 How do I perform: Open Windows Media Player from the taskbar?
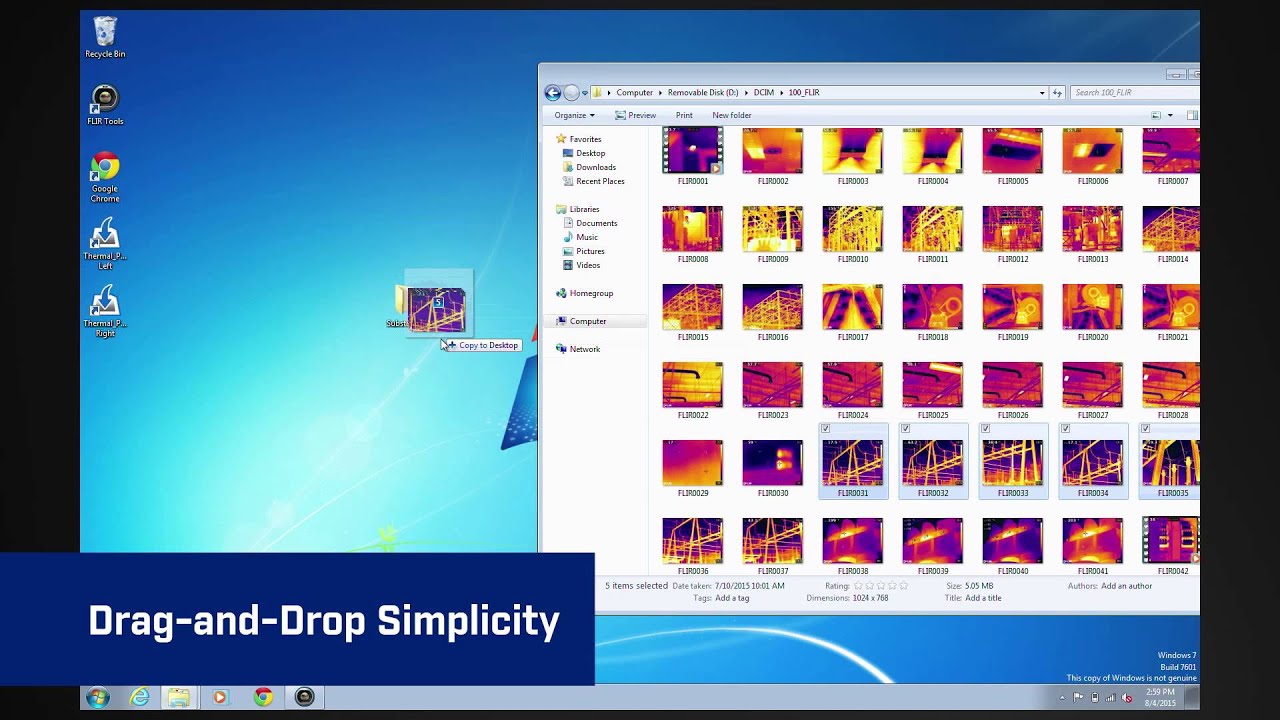[221, 697]
